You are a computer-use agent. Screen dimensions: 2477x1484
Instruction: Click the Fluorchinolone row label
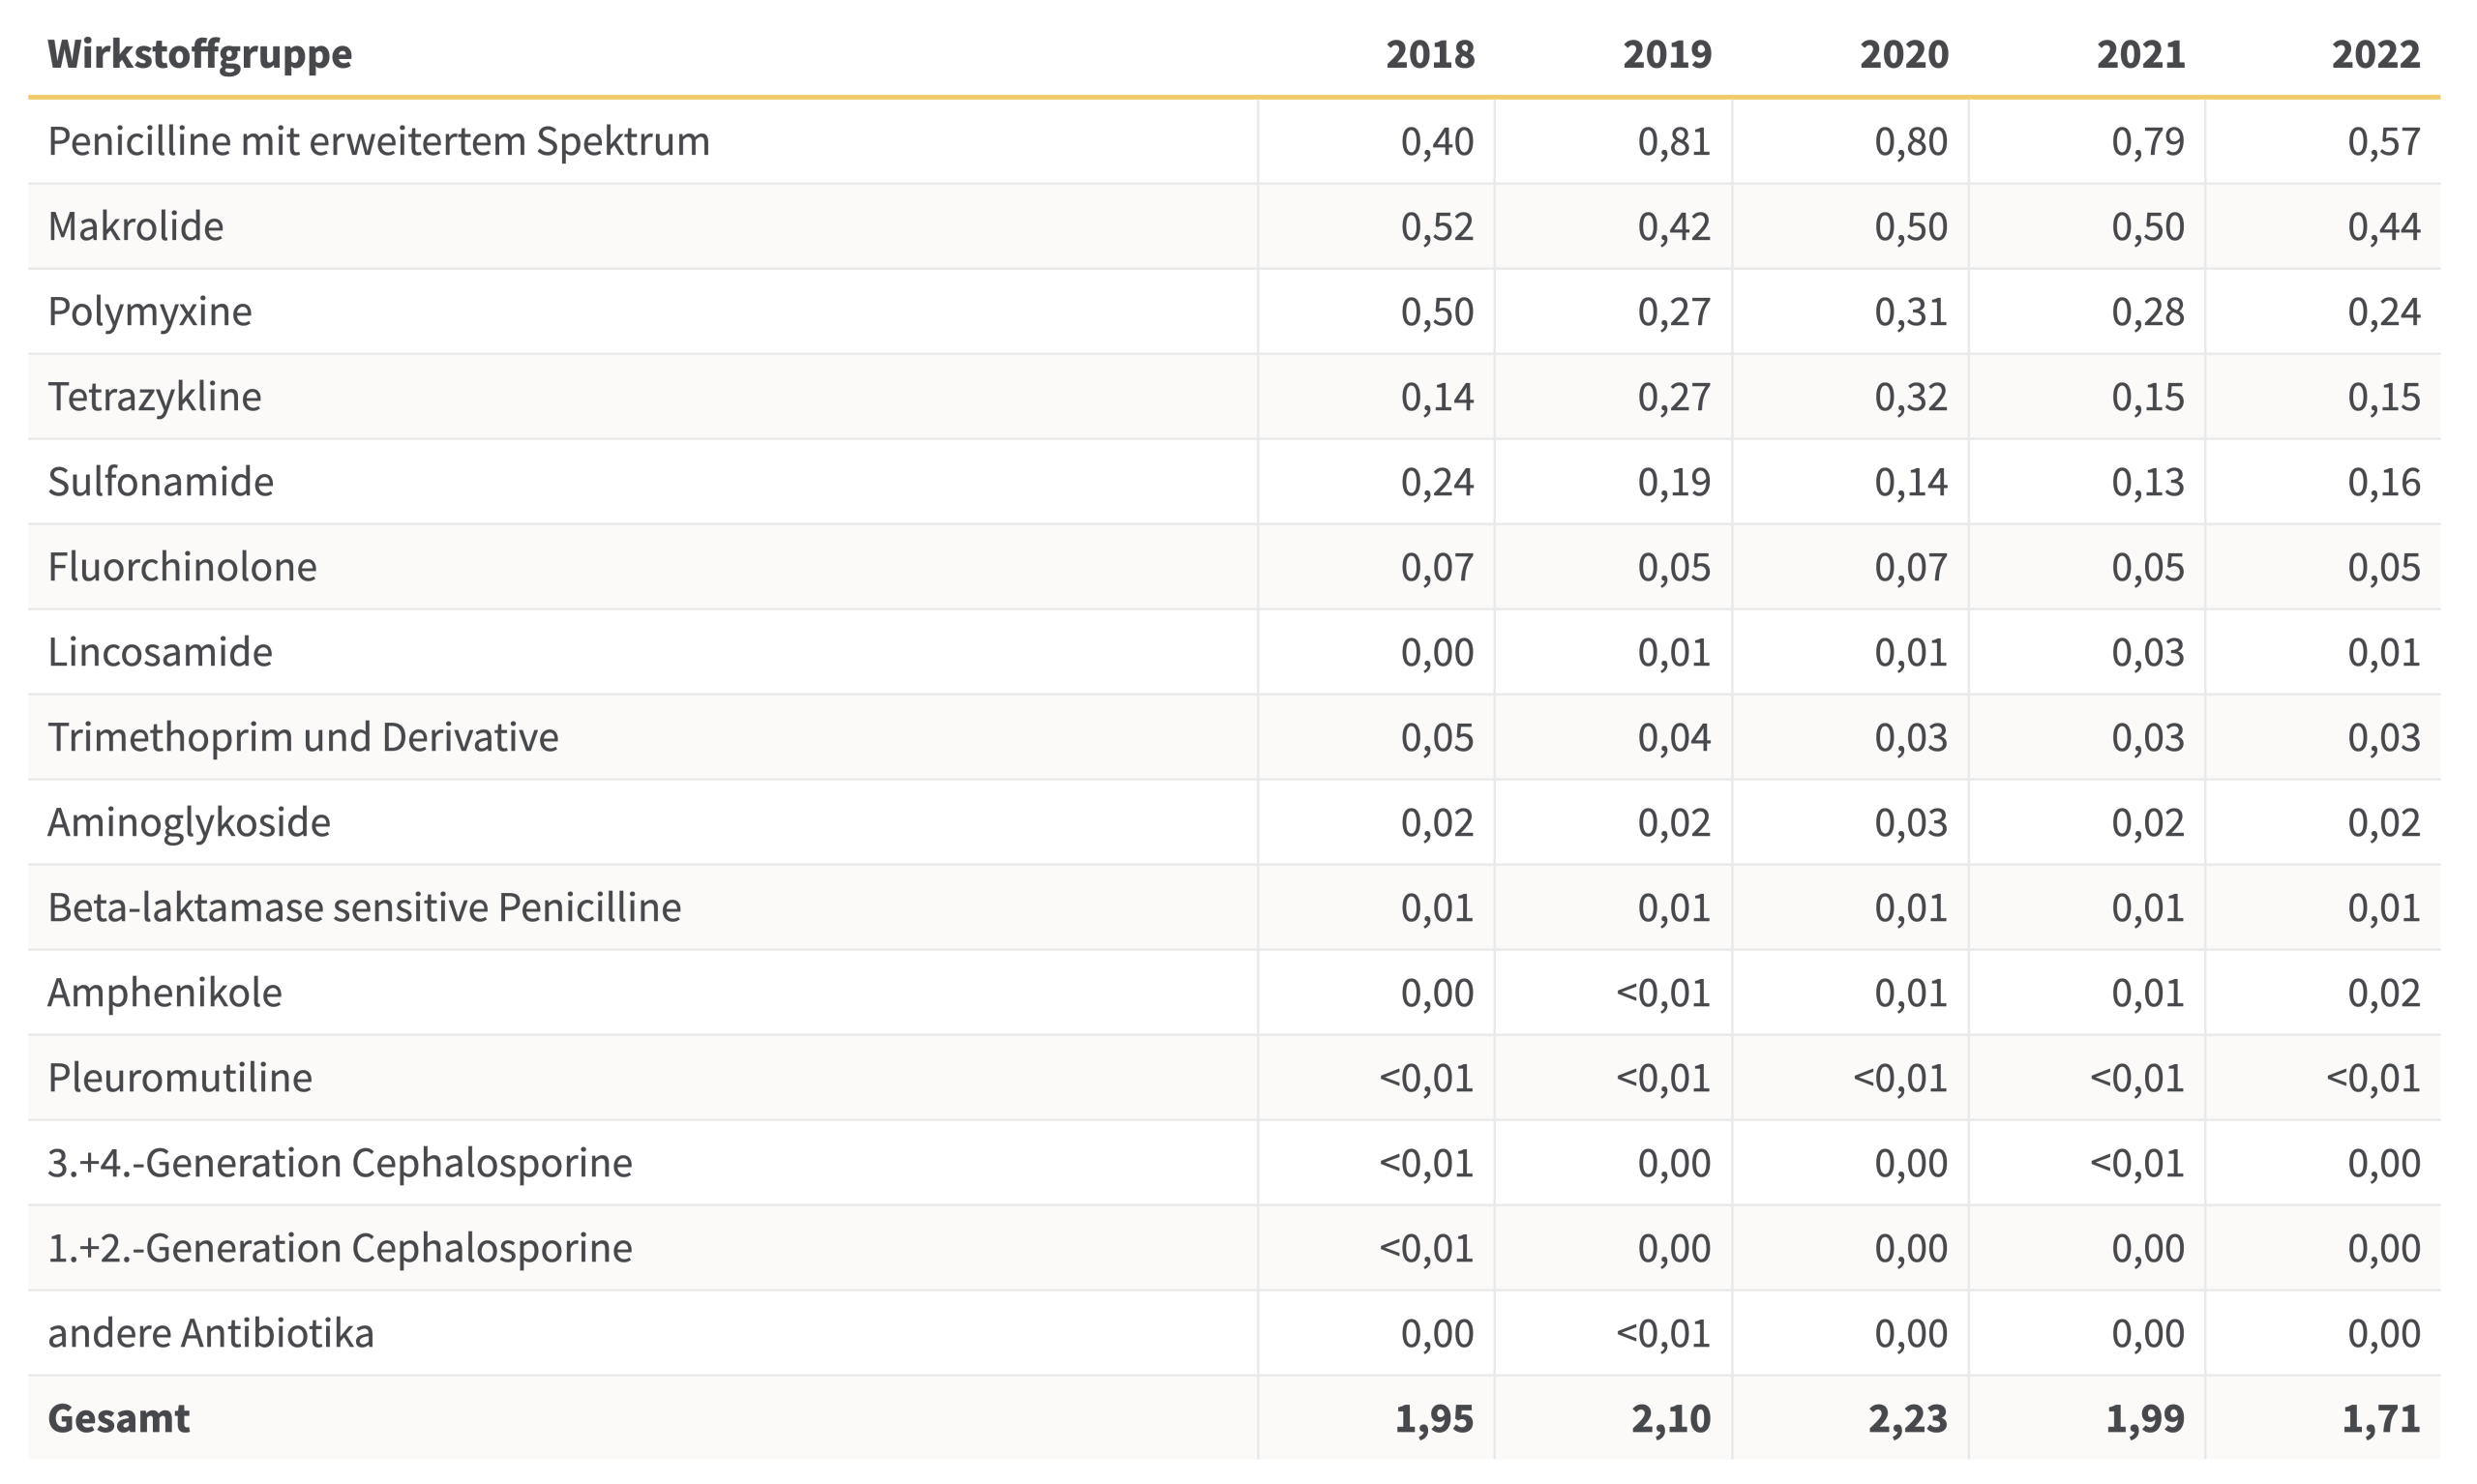[182, 567]
